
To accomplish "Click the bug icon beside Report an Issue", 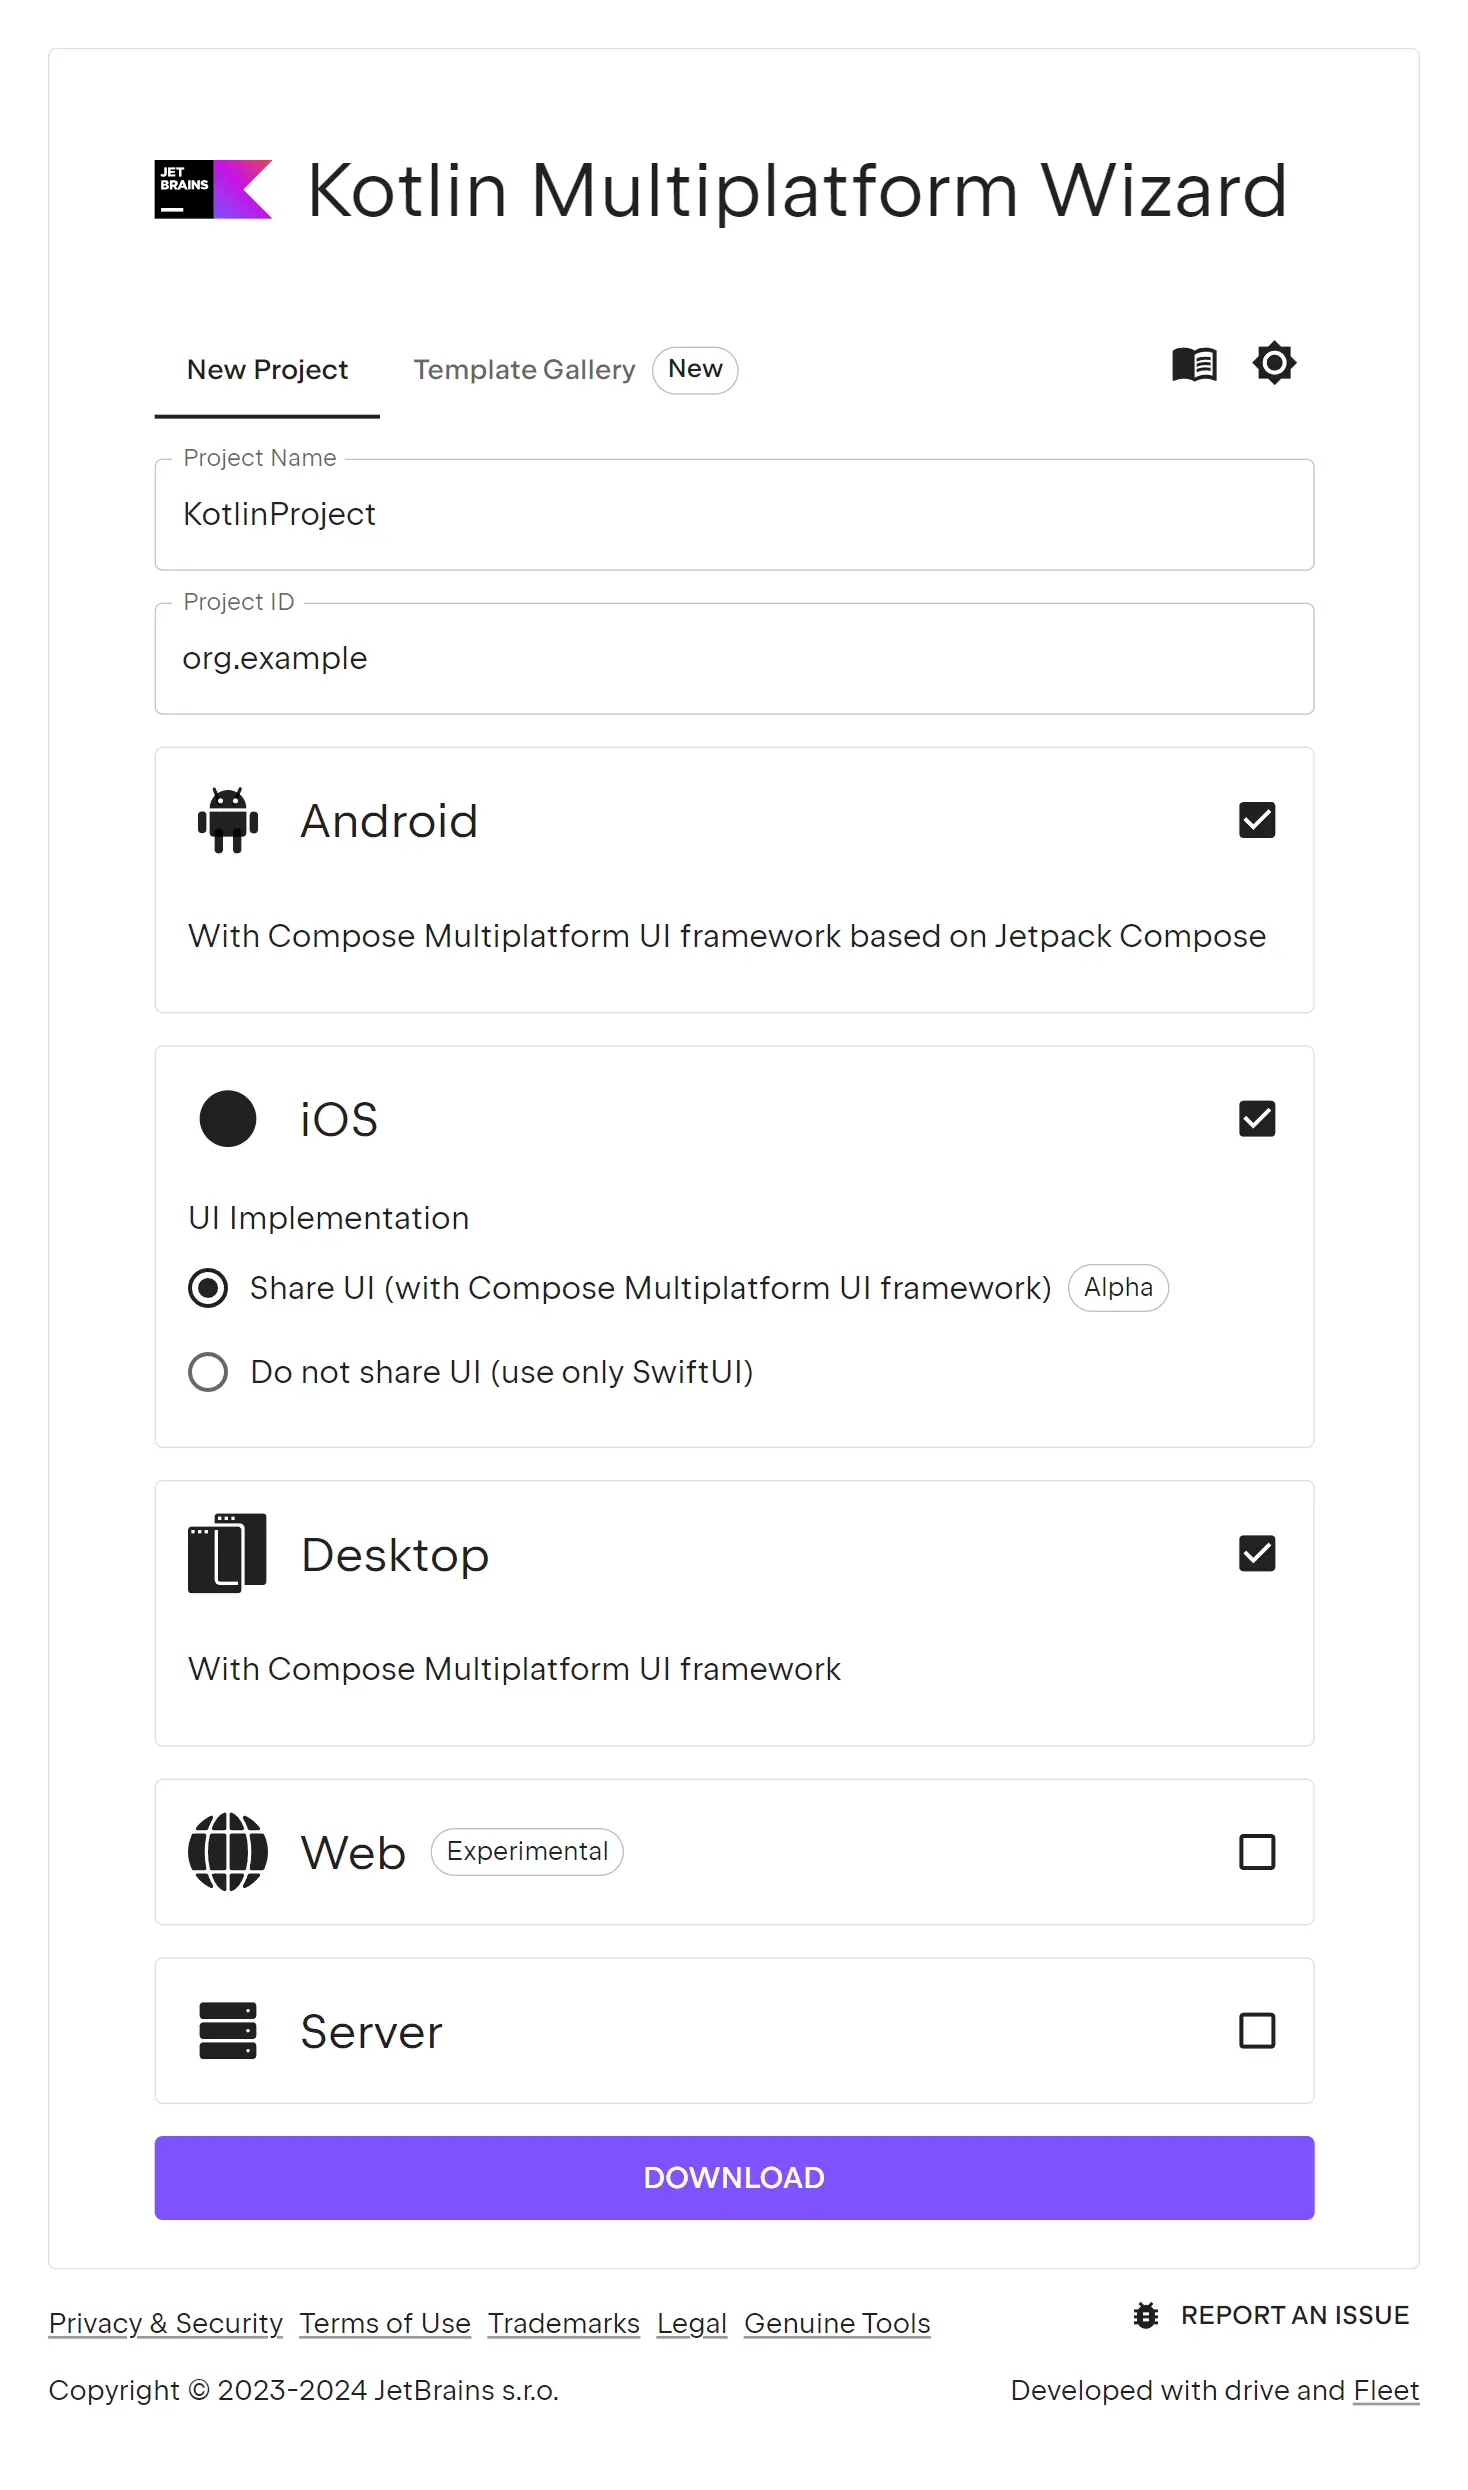I will coord(1146,2315).
